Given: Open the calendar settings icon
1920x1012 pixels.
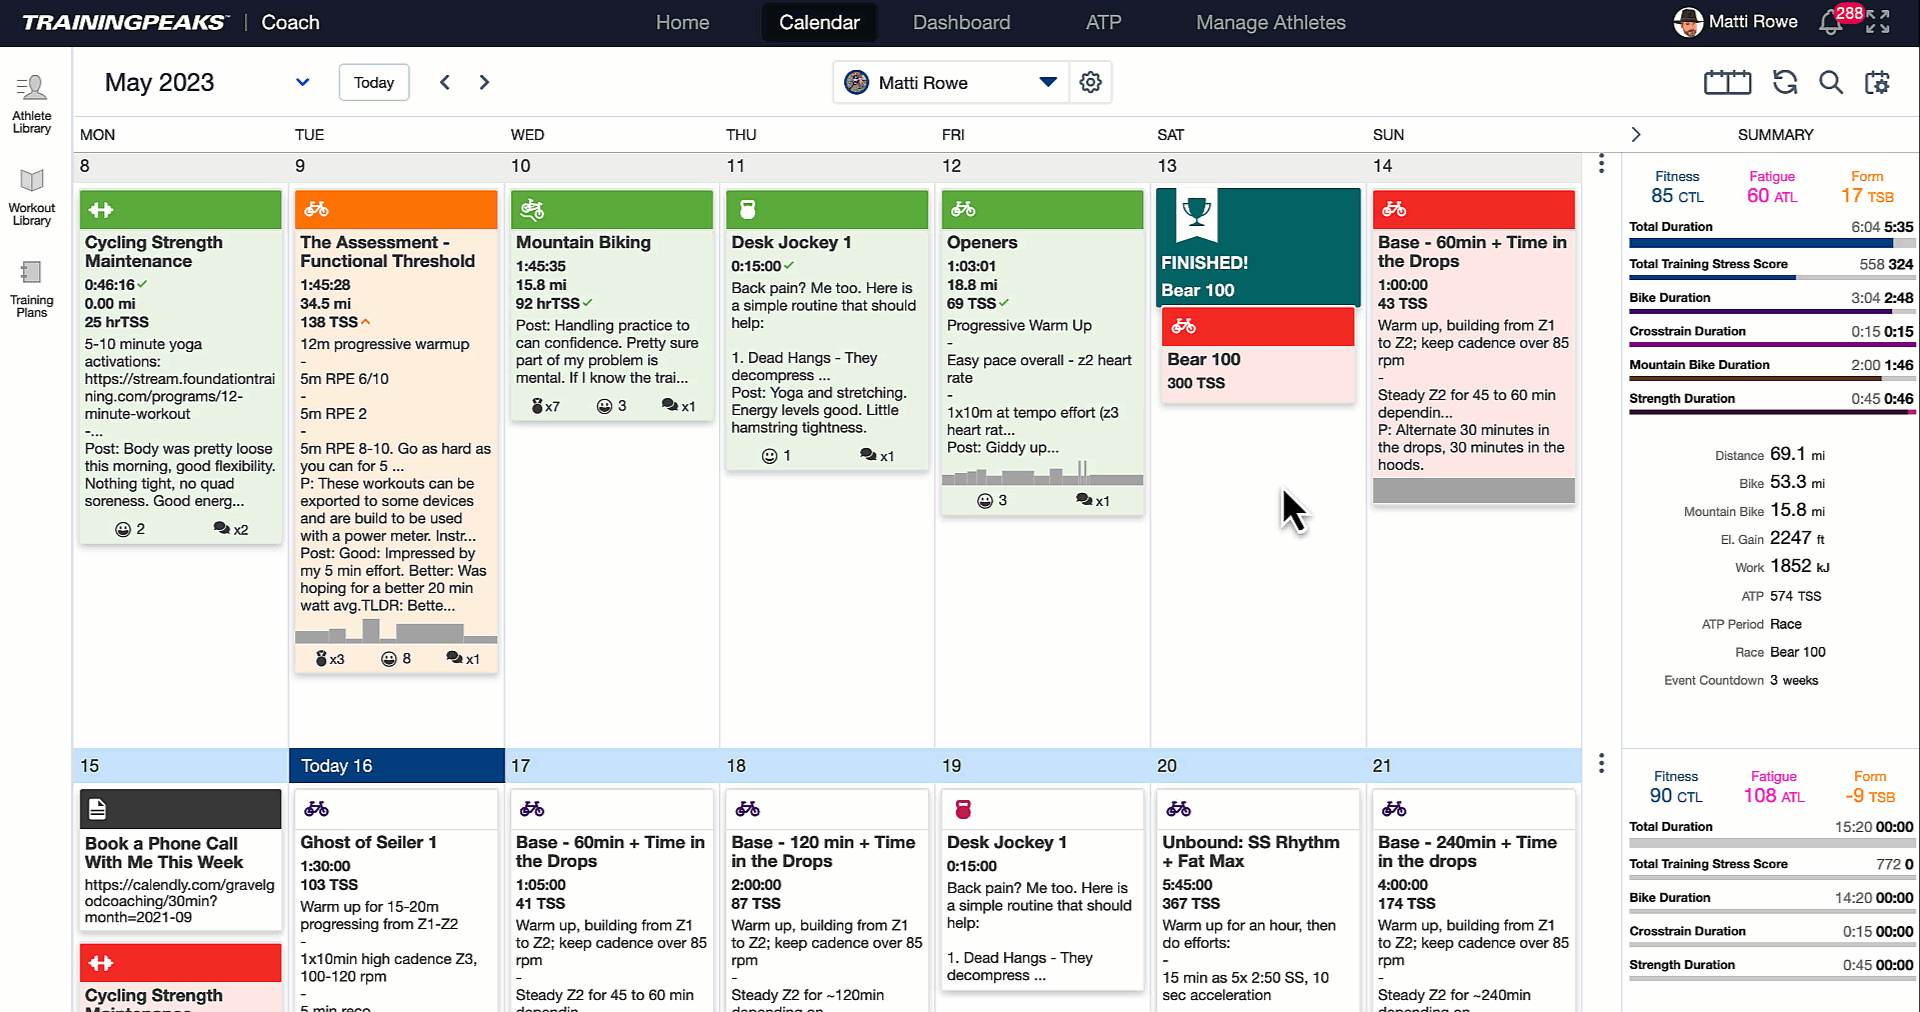Looking at the screenshot, I should pos(1877,83).
